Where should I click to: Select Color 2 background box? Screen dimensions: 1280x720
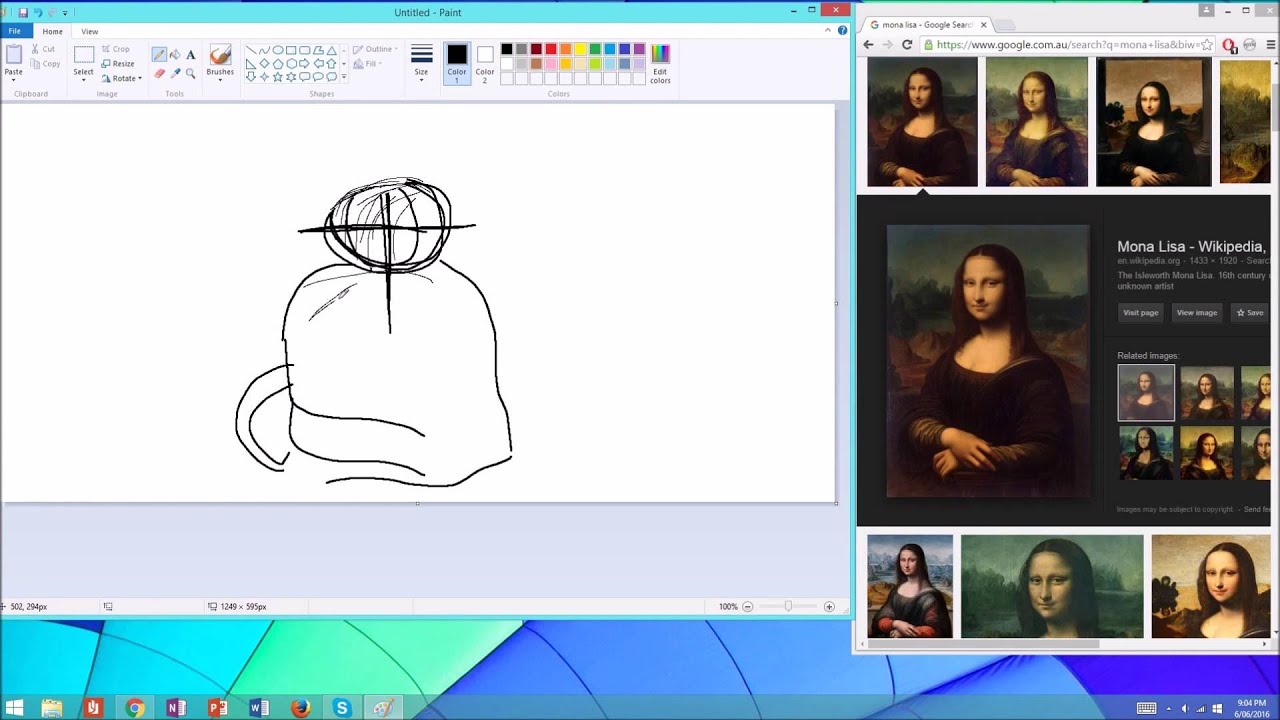click(x=485, y=63)
